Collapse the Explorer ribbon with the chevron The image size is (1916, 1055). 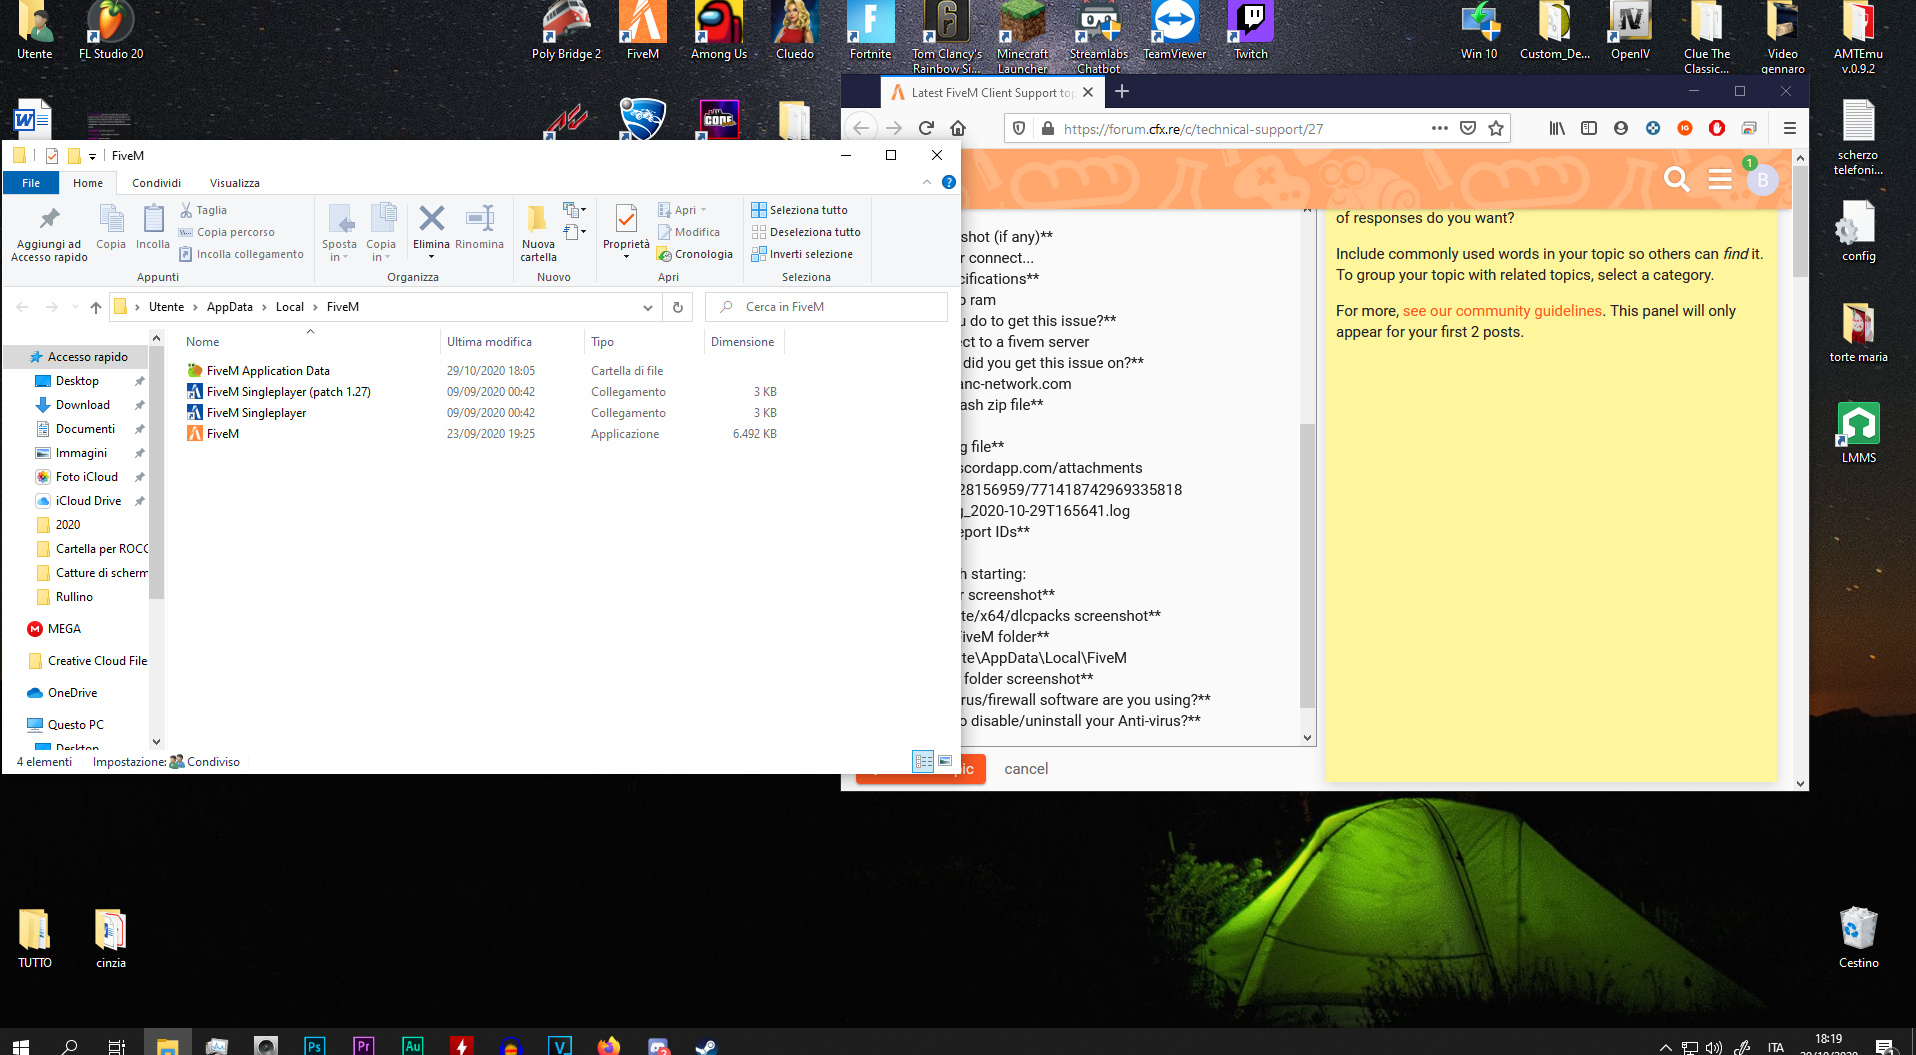926,182
